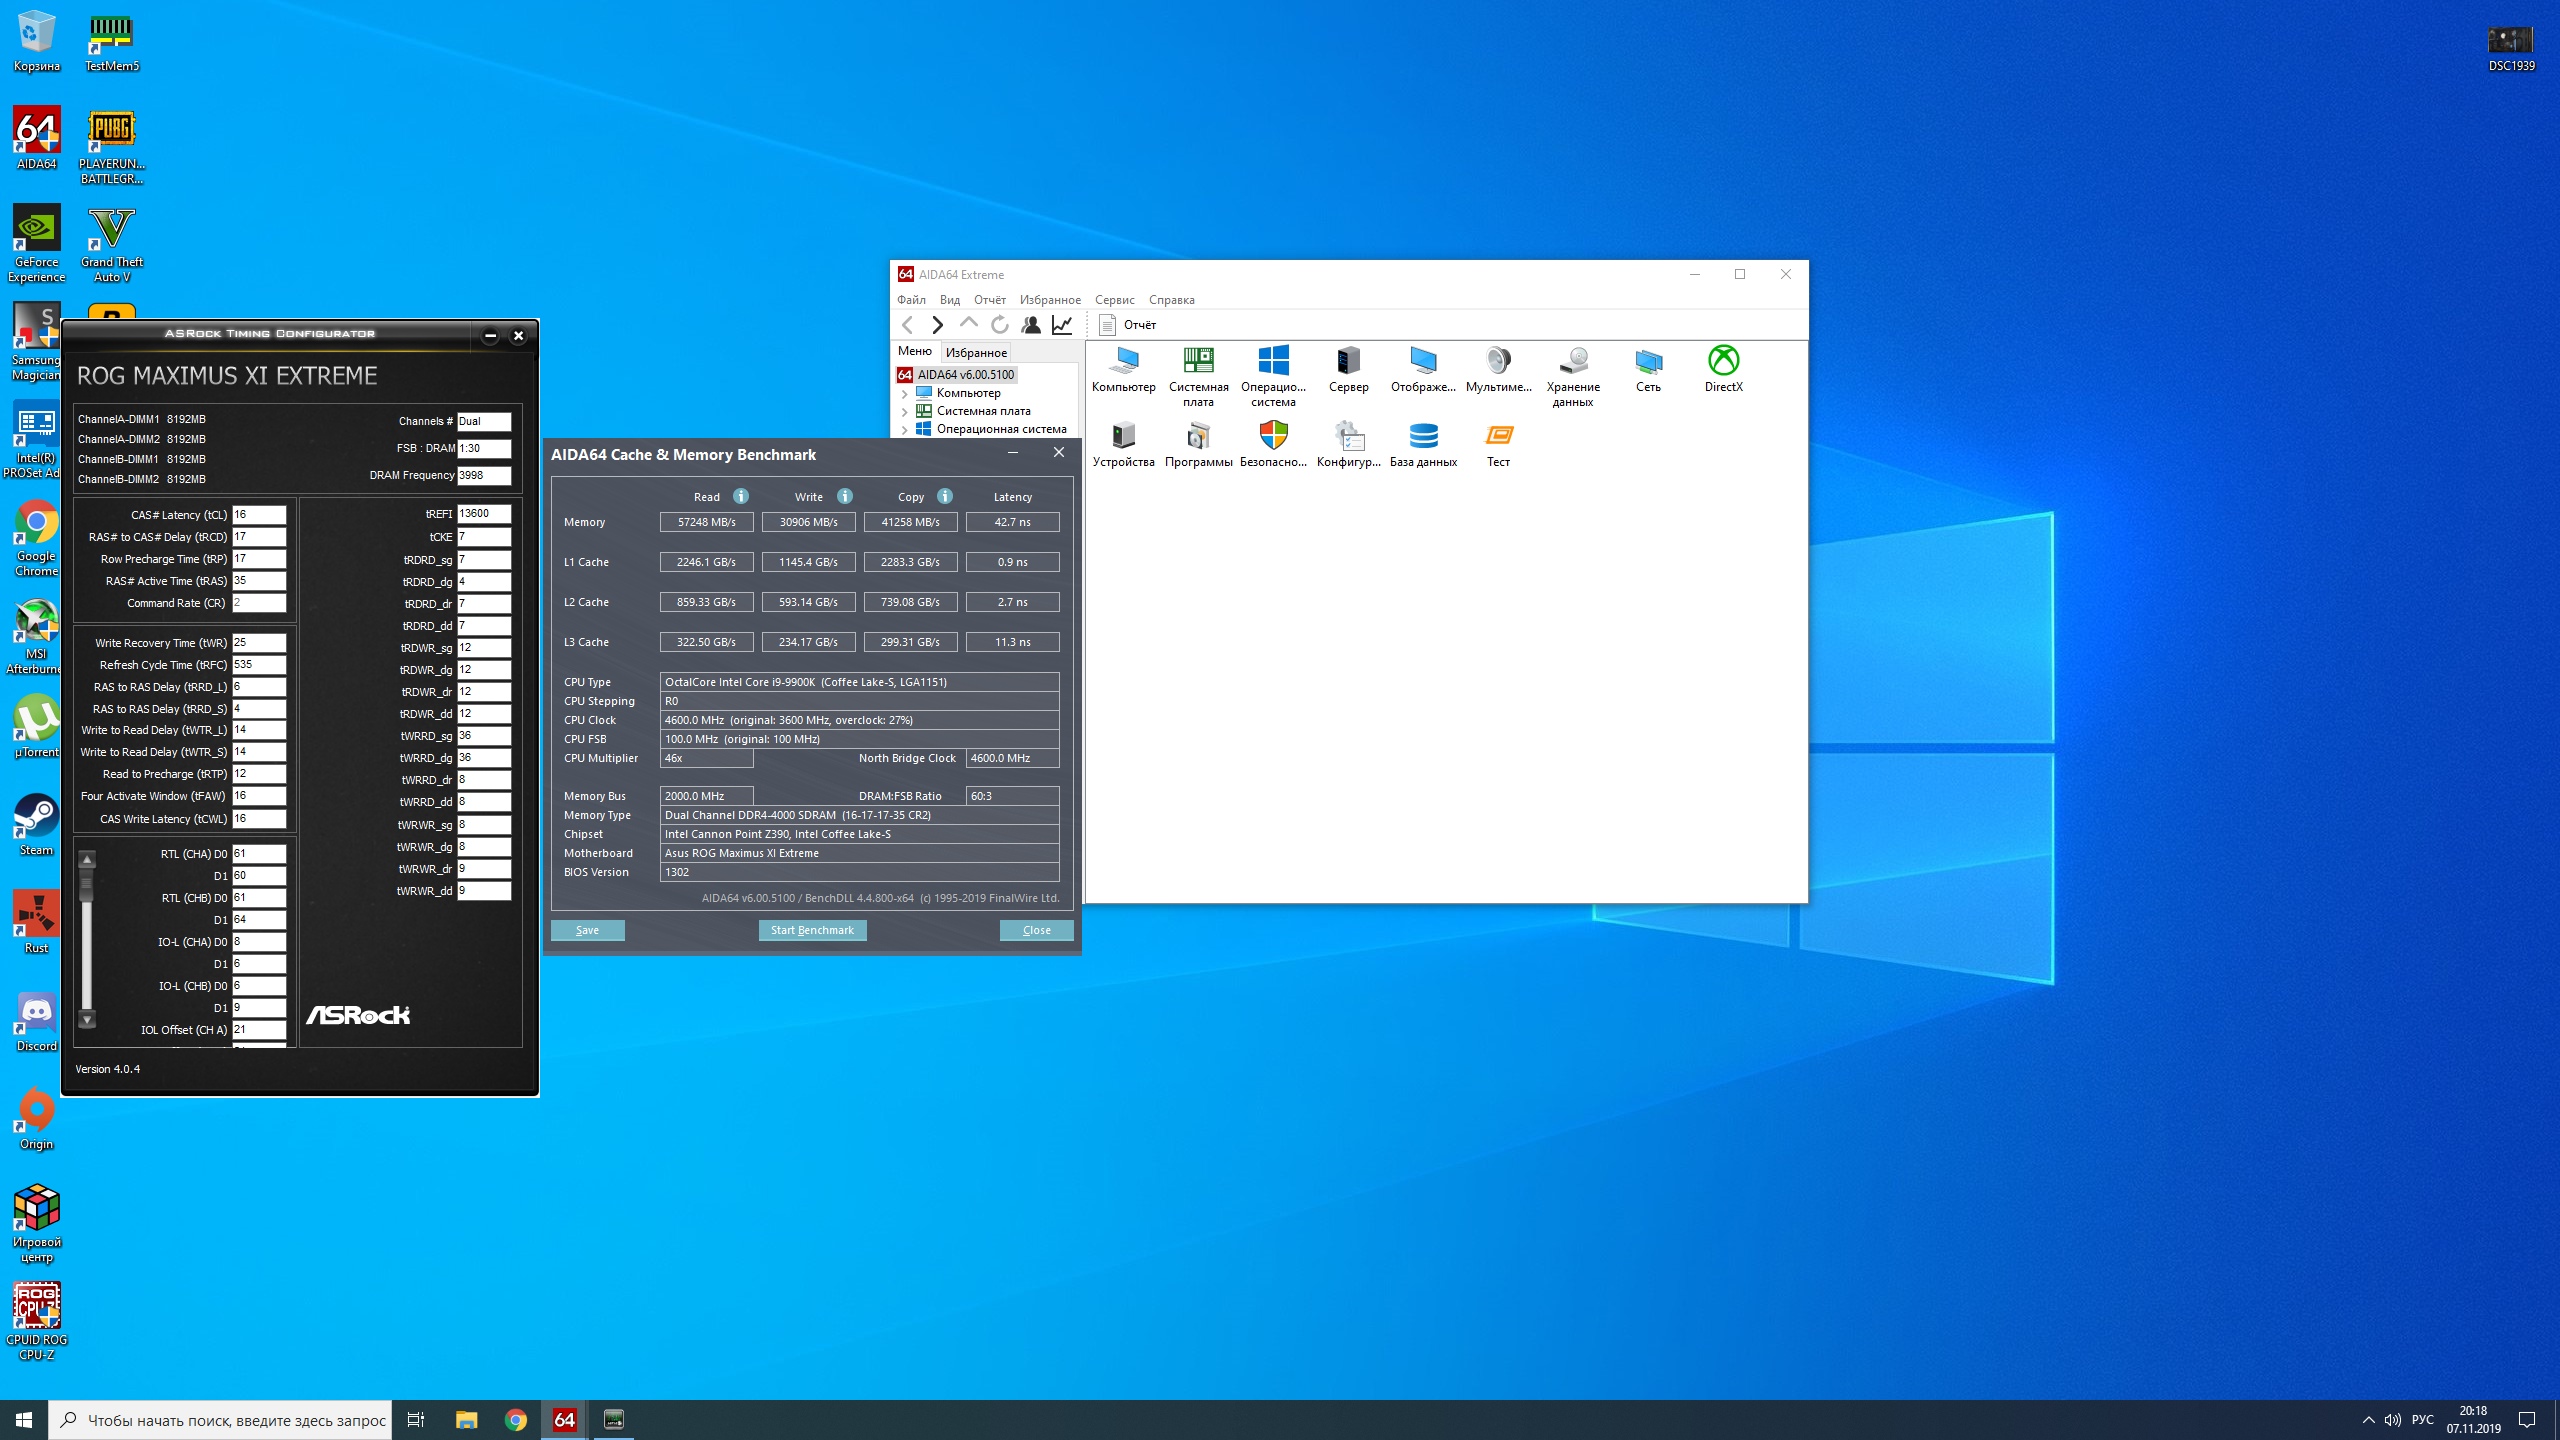Image resolution: width=2560 pixels, height=1440 pixels.
Task: Open the База данных icon
Action: pyautogui.click(x=1423, y=436)
